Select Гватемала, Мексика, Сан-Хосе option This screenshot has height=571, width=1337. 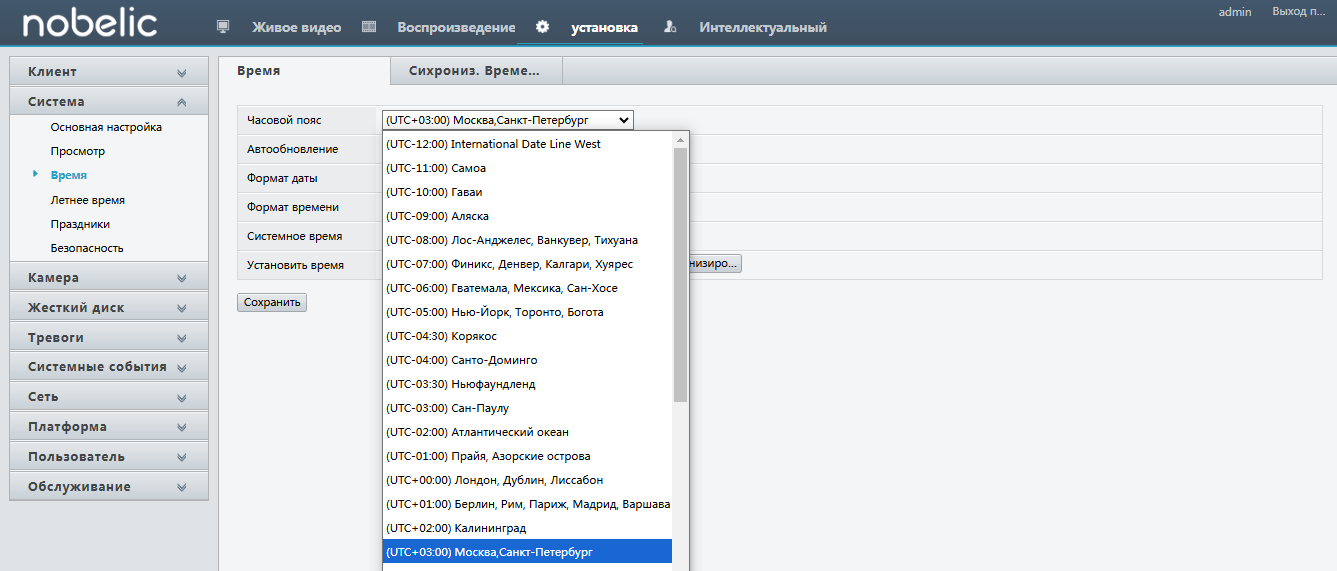527,288
